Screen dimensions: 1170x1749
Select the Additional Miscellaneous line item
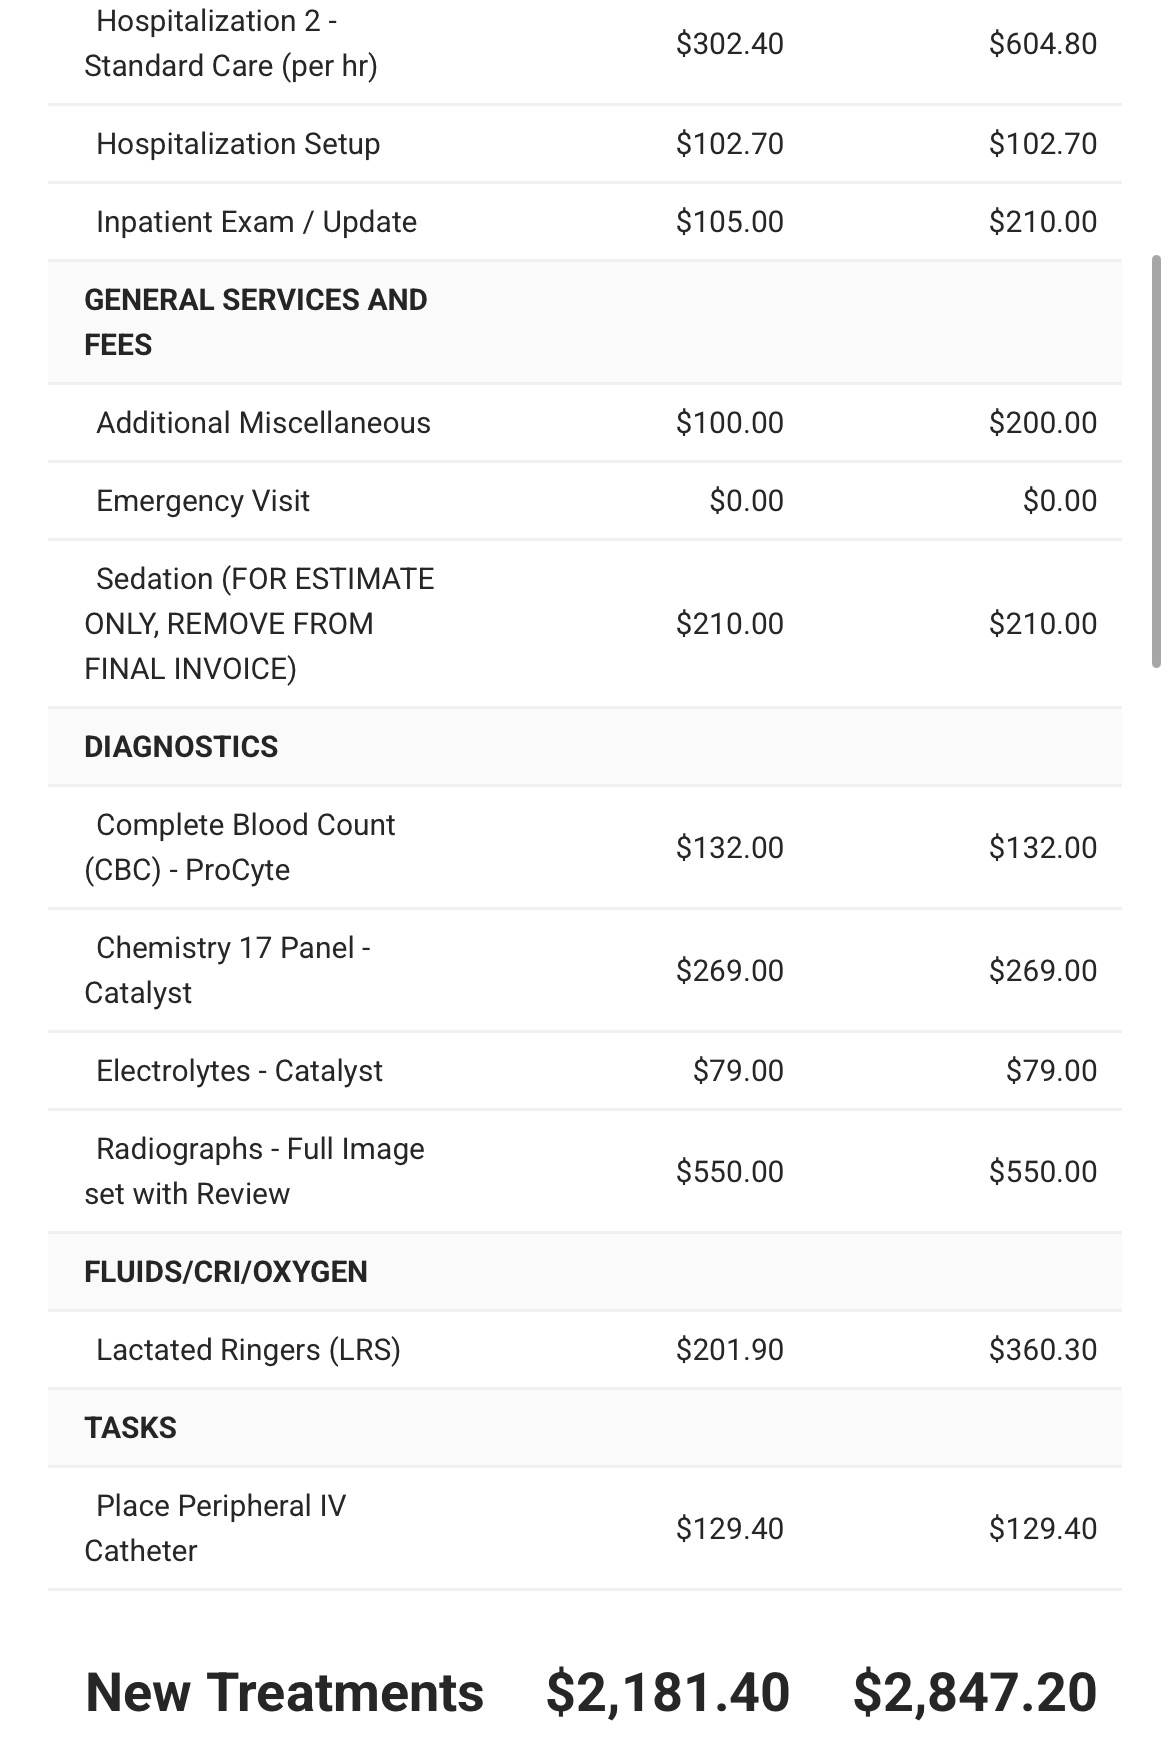(x=584, y=423)
